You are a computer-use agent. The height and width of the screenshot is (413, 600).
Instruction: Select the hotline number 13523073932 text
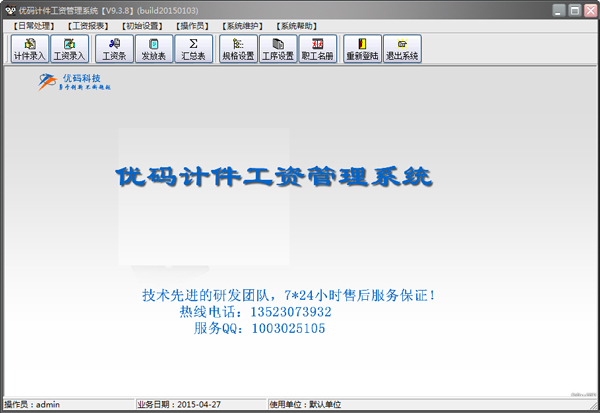point(291,312)
